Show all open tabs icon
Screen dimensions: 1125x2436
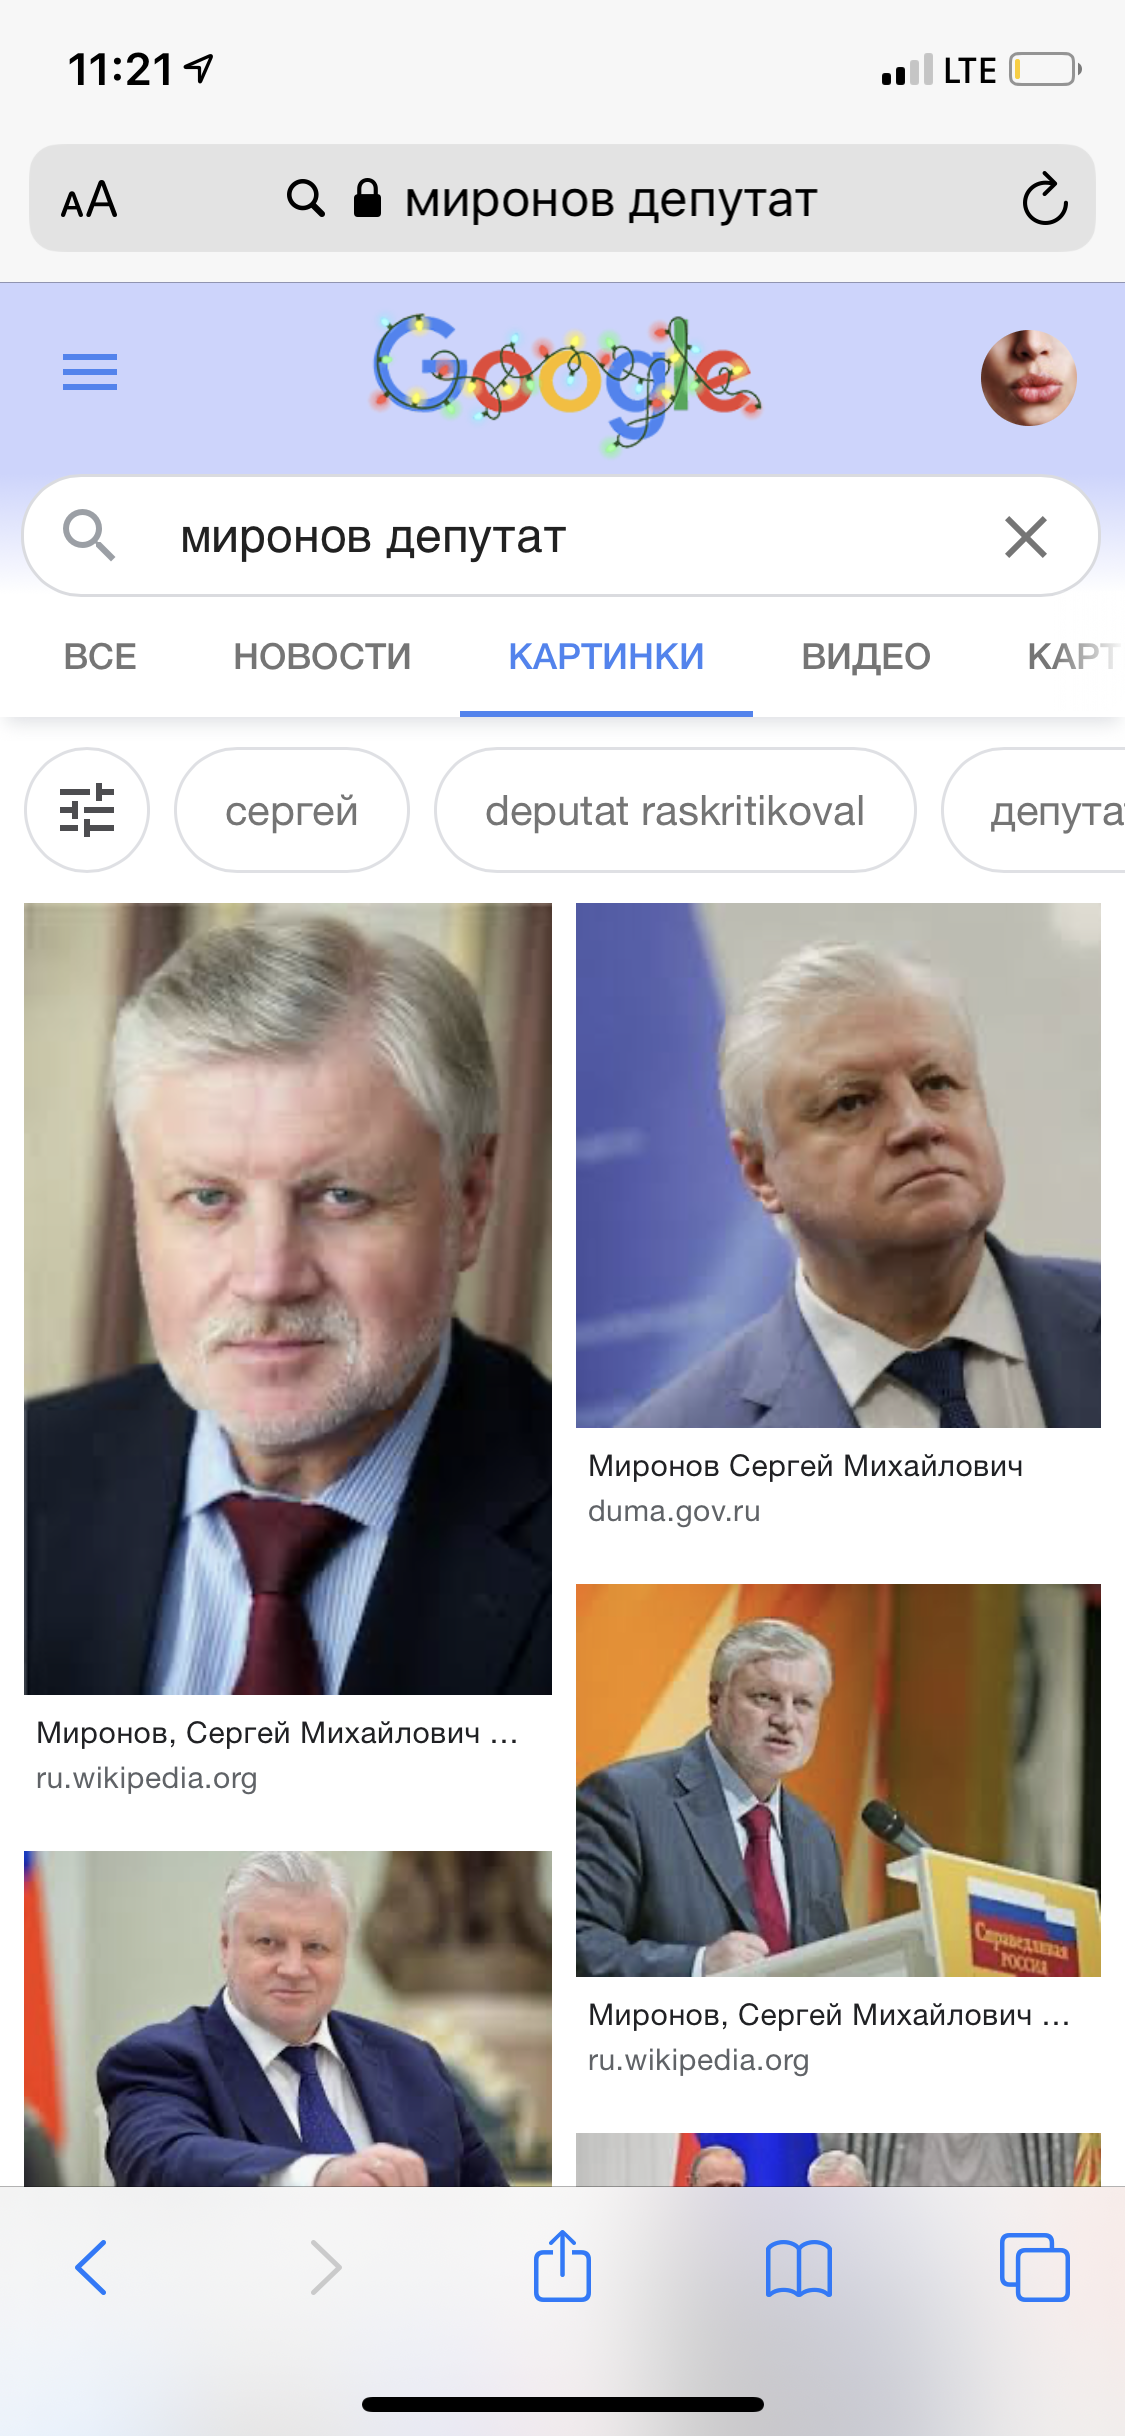1034,2267
